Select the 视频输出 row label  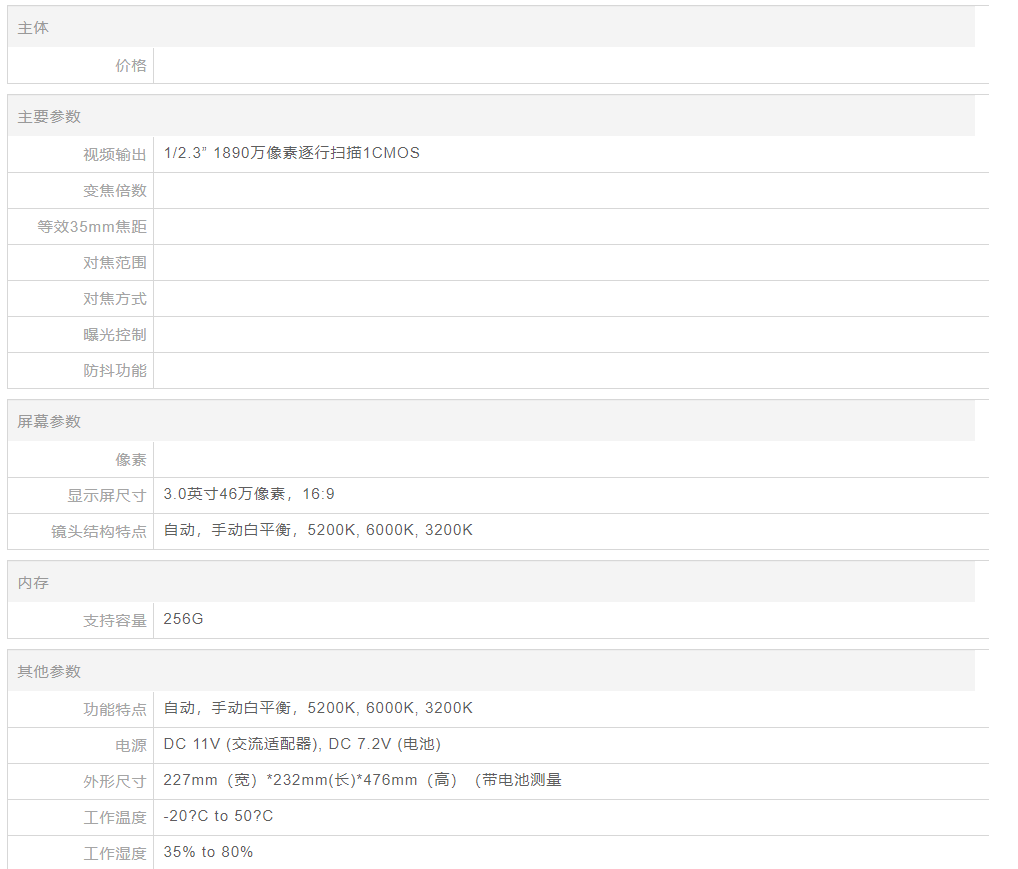pyautogui.click(x=114, y=154)
